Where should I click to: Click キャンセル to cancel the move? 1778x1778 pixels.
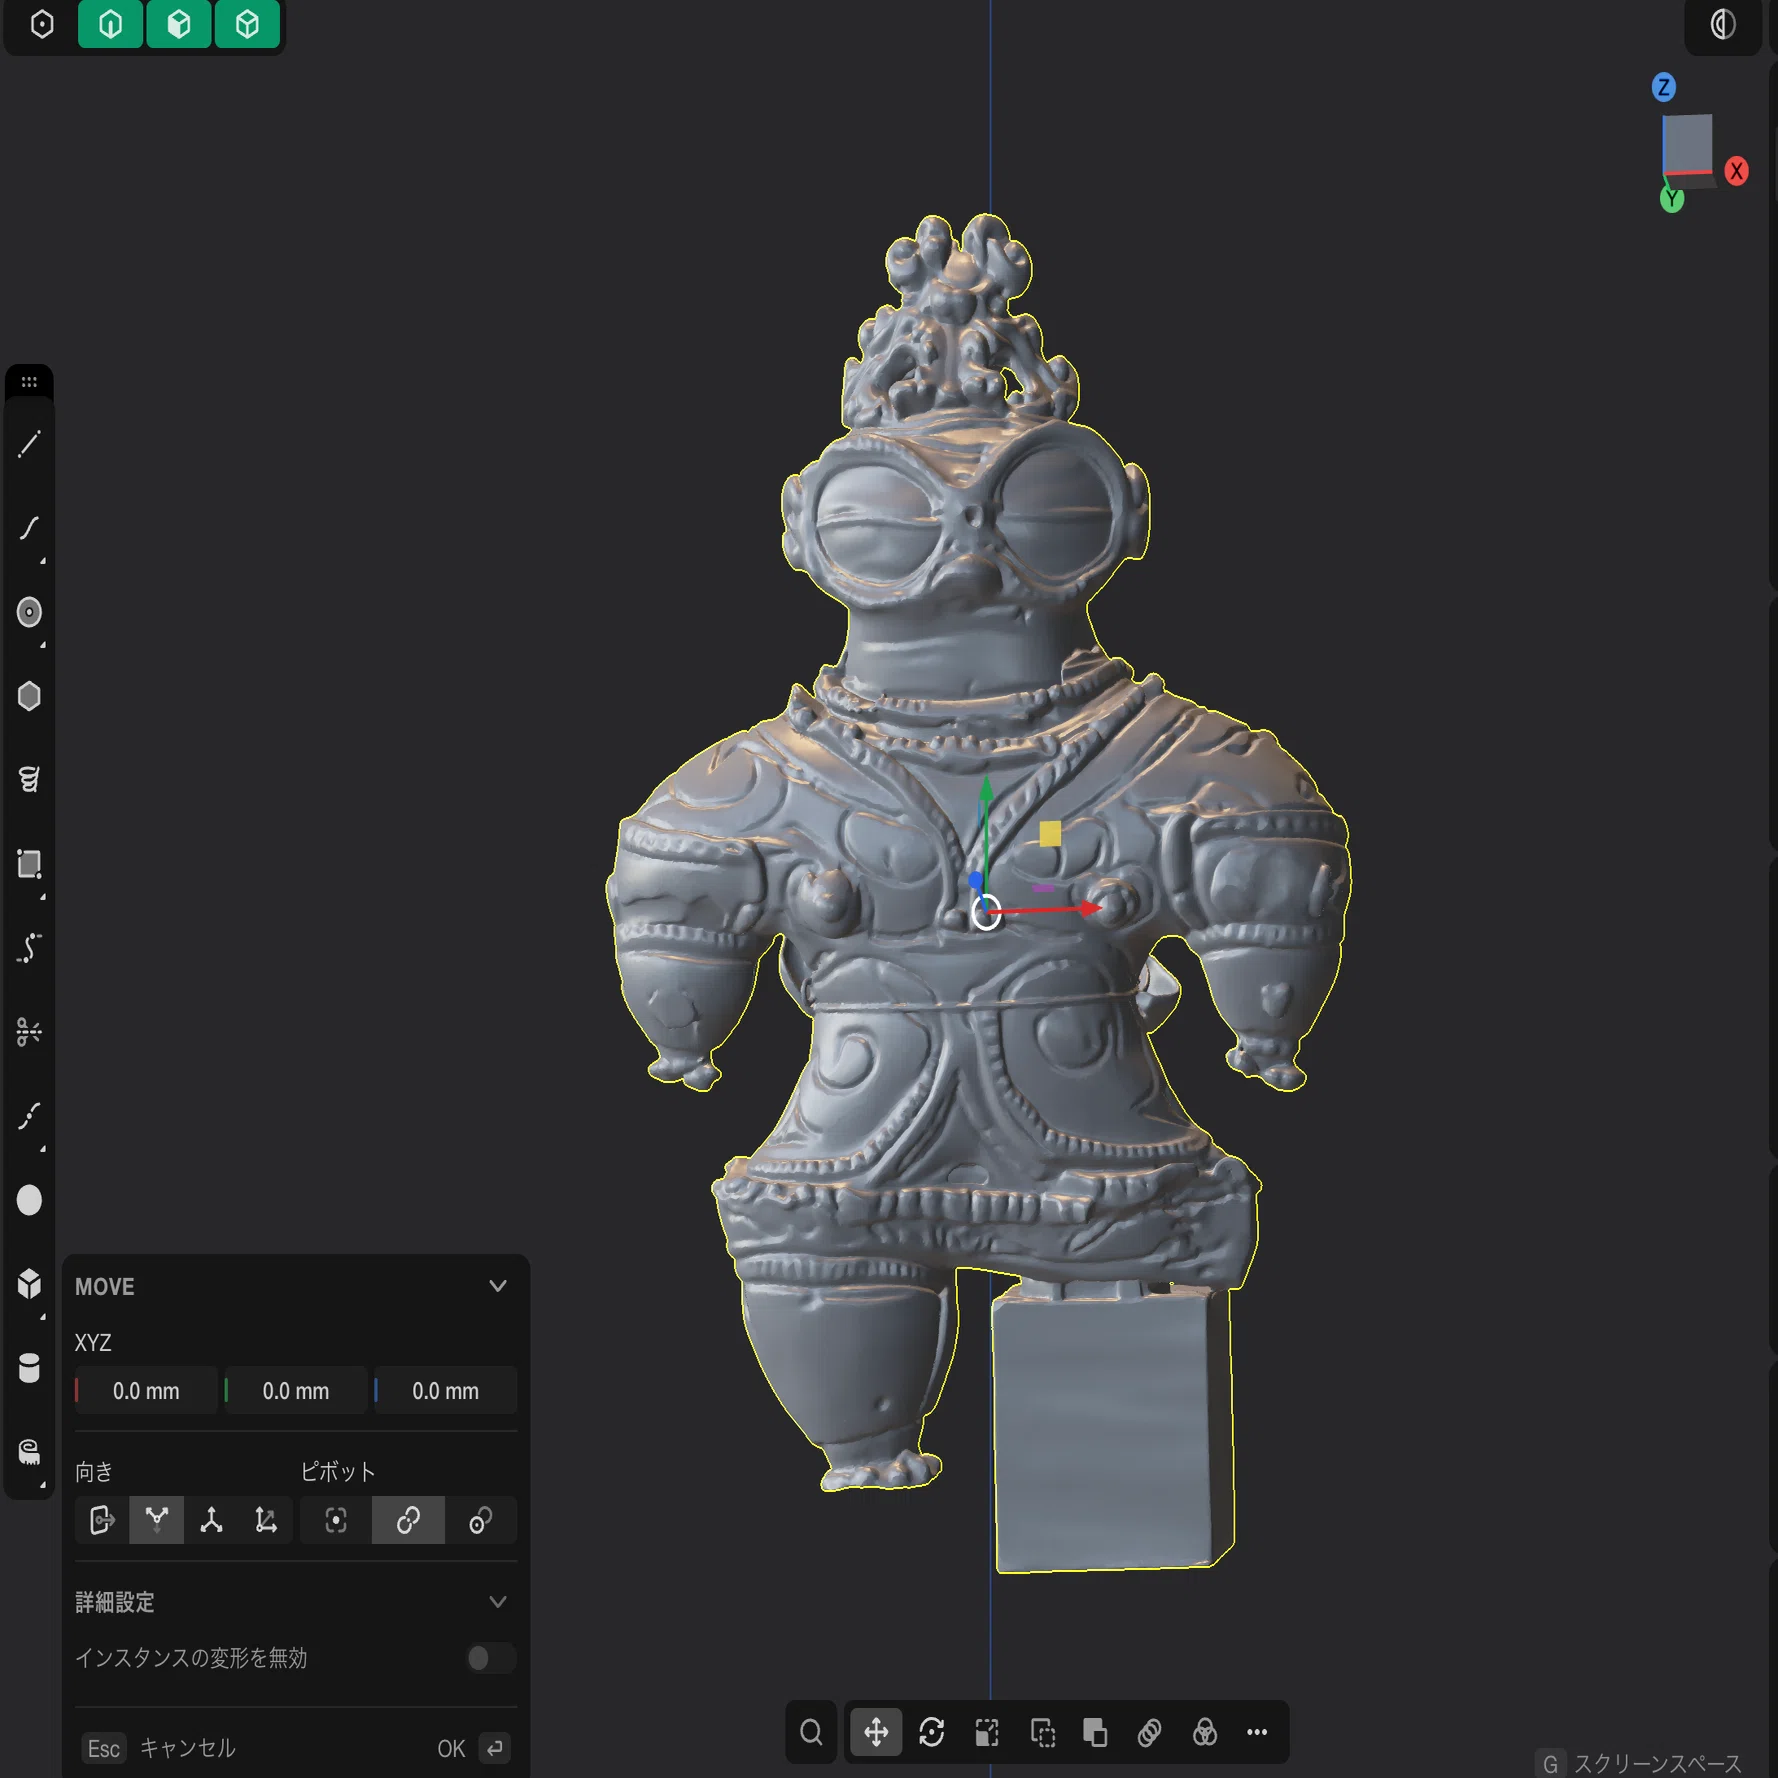click(187, 1748)
